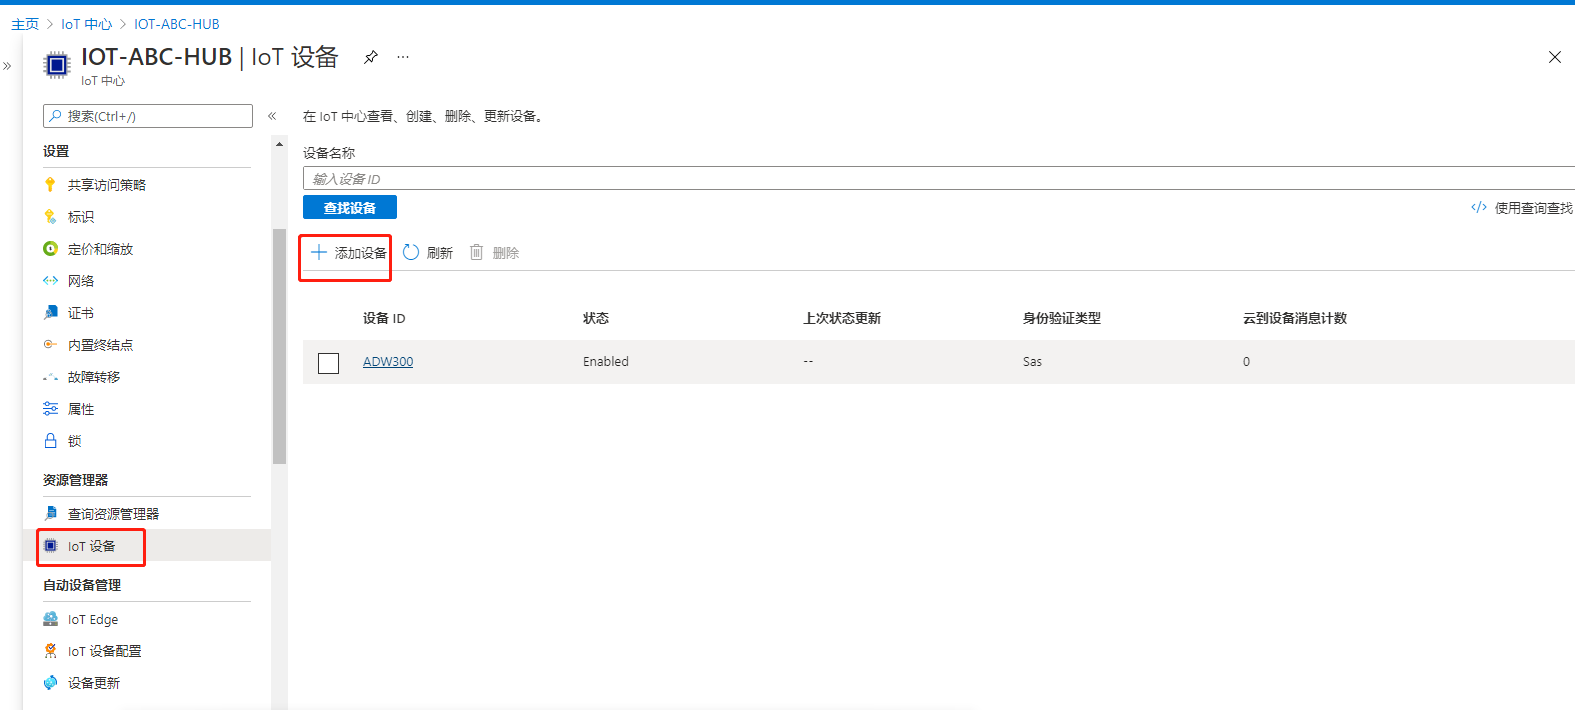Click the IoT Hub chip icon in header
This screenshot has width=1575, height=710.
point(57,66)
